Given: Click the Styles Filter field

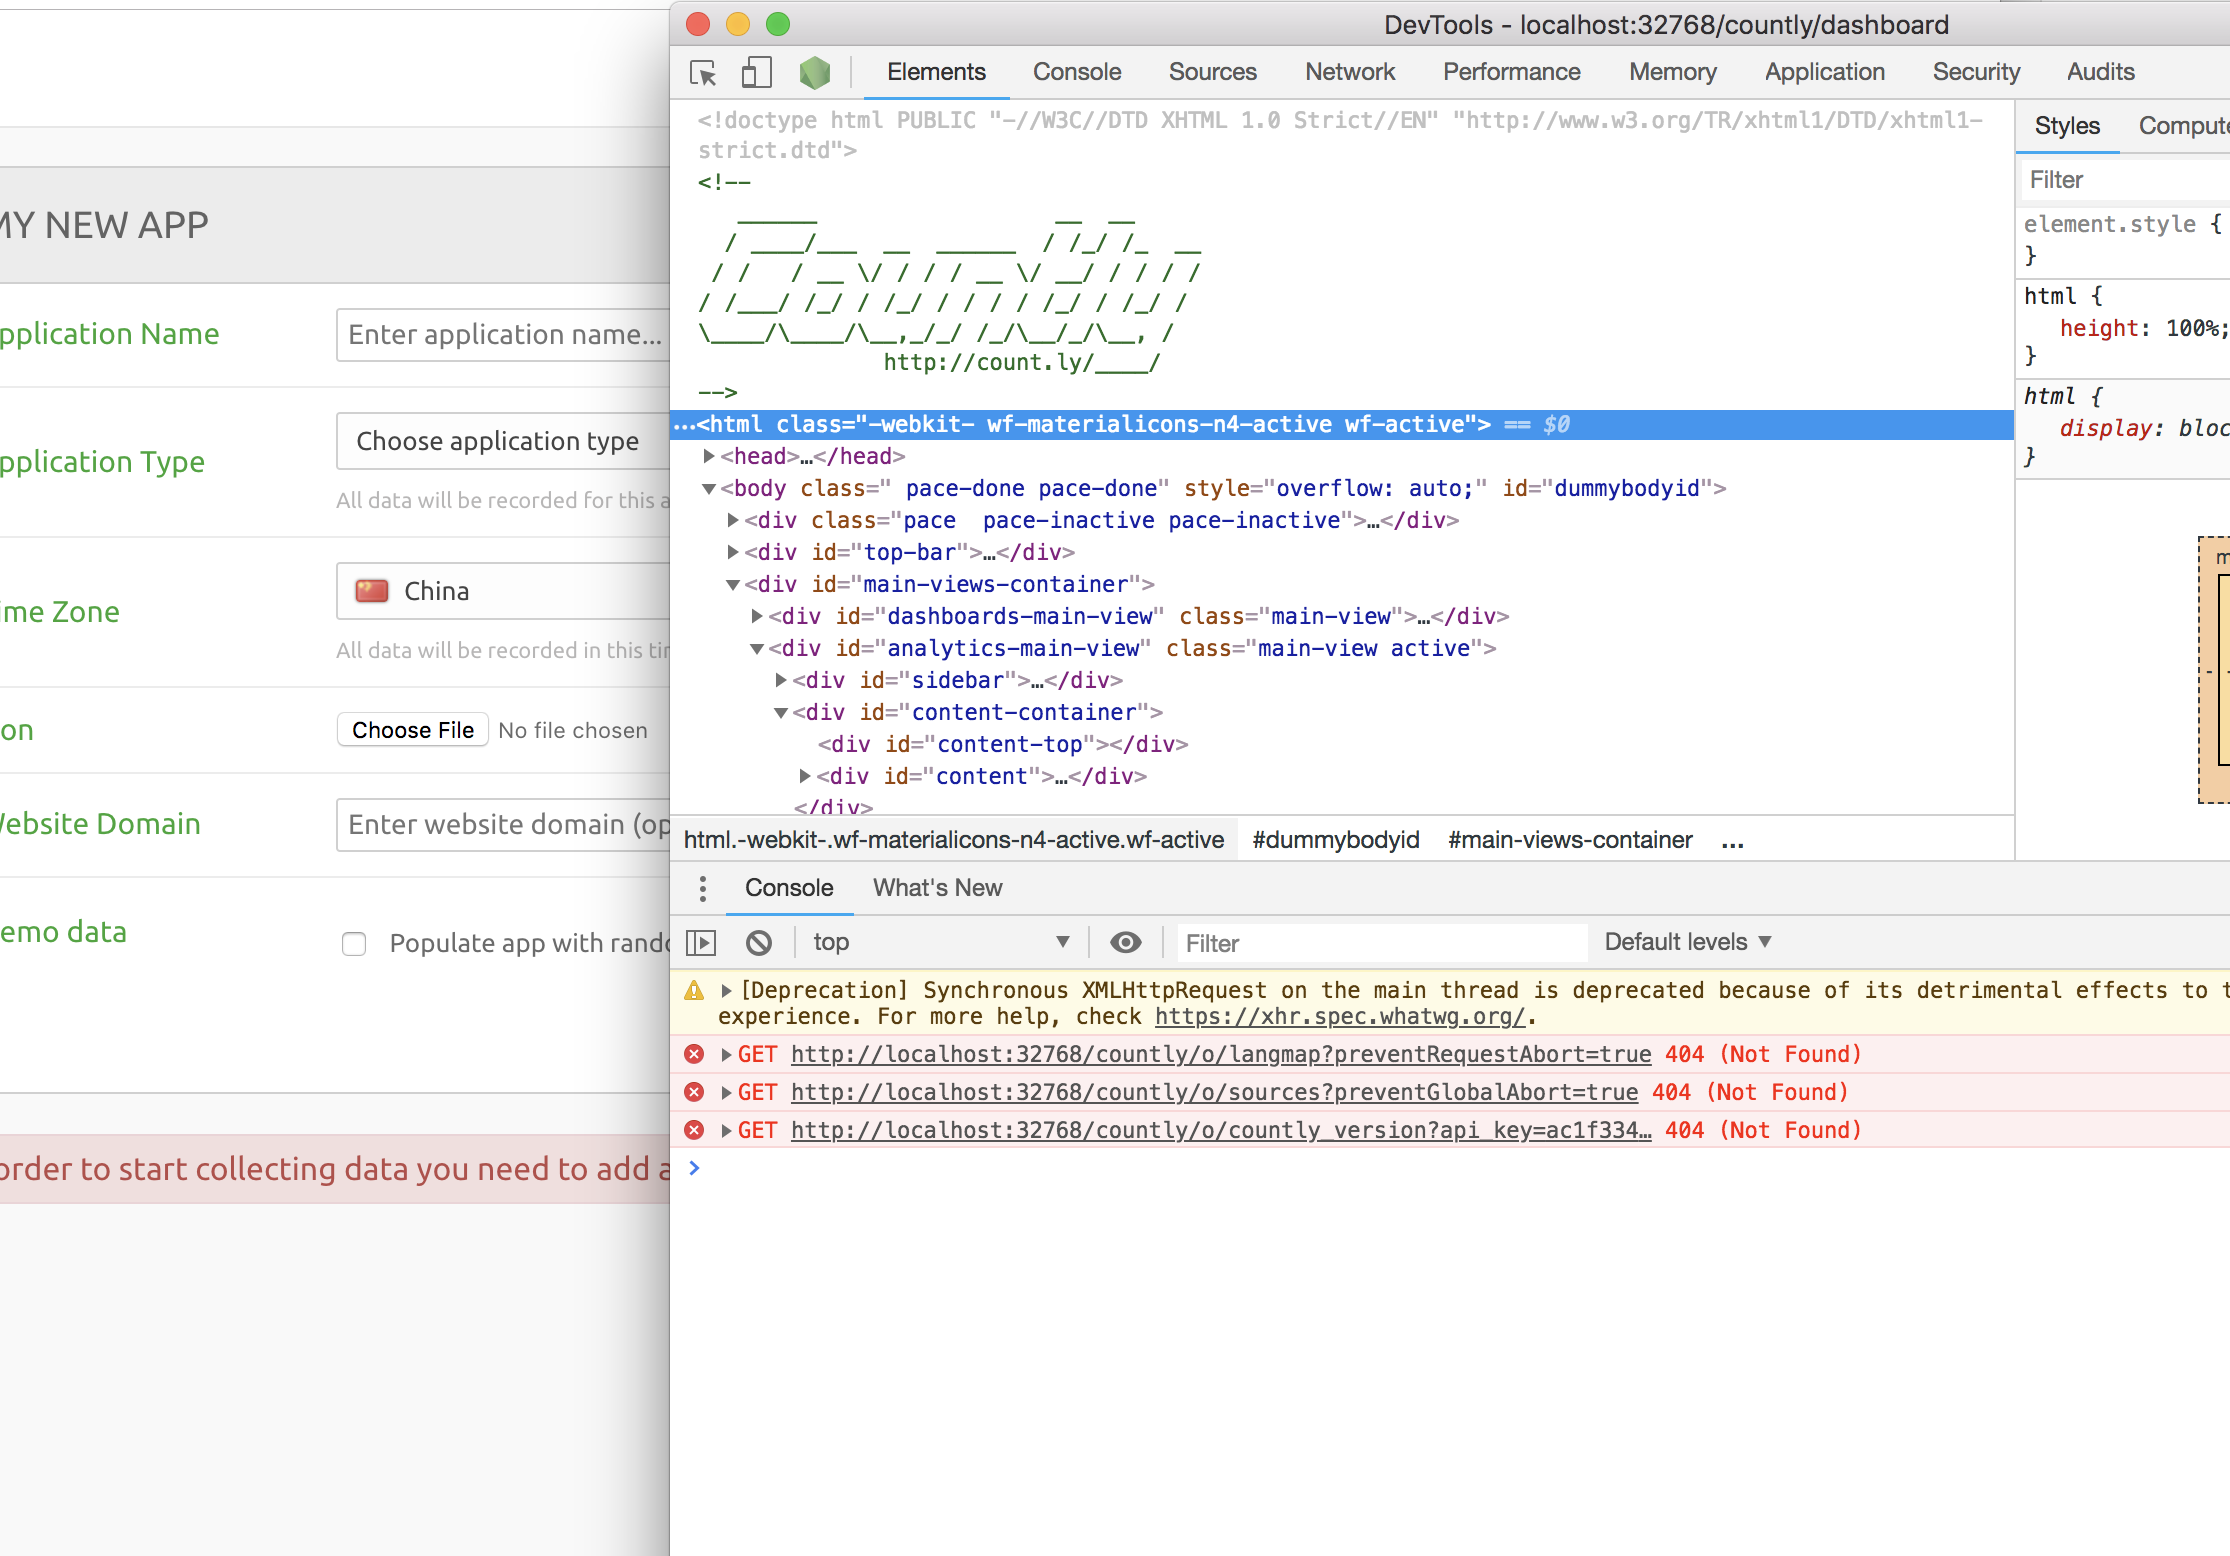Looking at the screenshot, I should click(2125, 180).
